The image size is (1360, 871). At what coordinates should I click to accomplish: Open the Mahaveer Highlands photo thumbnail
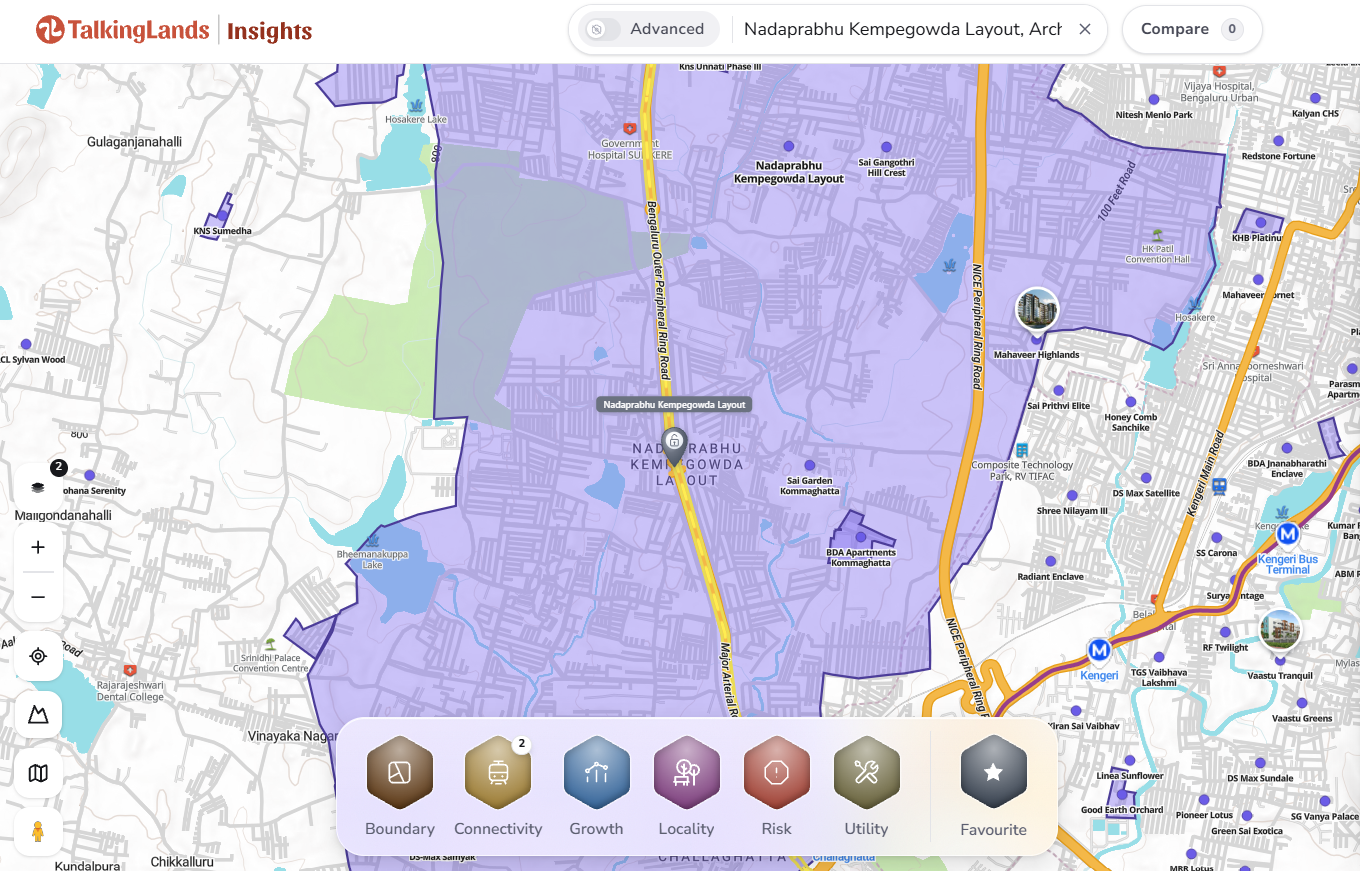pos(1037,309)
